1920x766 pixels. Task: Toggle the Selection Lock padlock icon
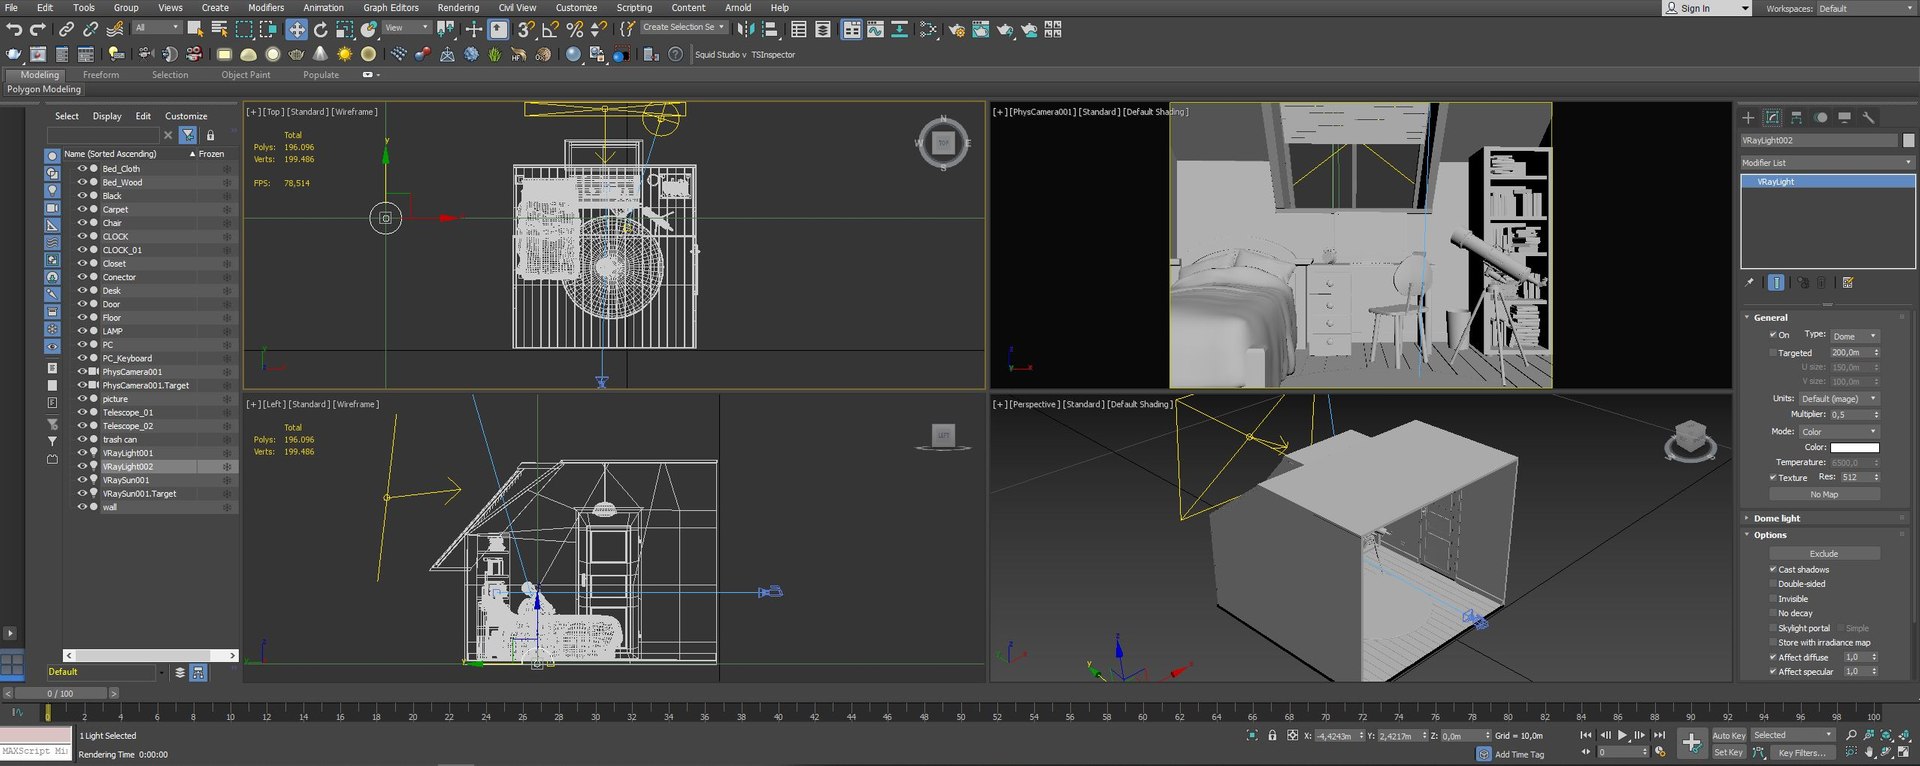coord(1272,735)
